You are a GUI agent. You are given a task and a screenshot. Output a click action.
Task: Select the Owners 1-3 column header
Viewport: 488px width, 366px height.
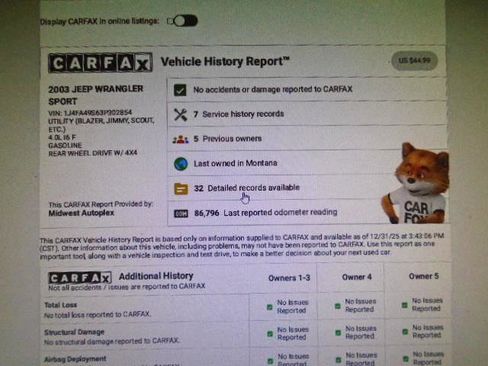pyautogui.click(x=289, y=278)
